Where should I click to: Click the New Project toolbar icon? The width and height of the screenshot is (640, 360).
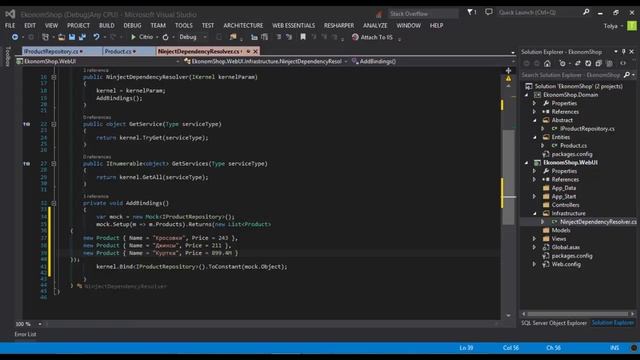pos(45,37)
